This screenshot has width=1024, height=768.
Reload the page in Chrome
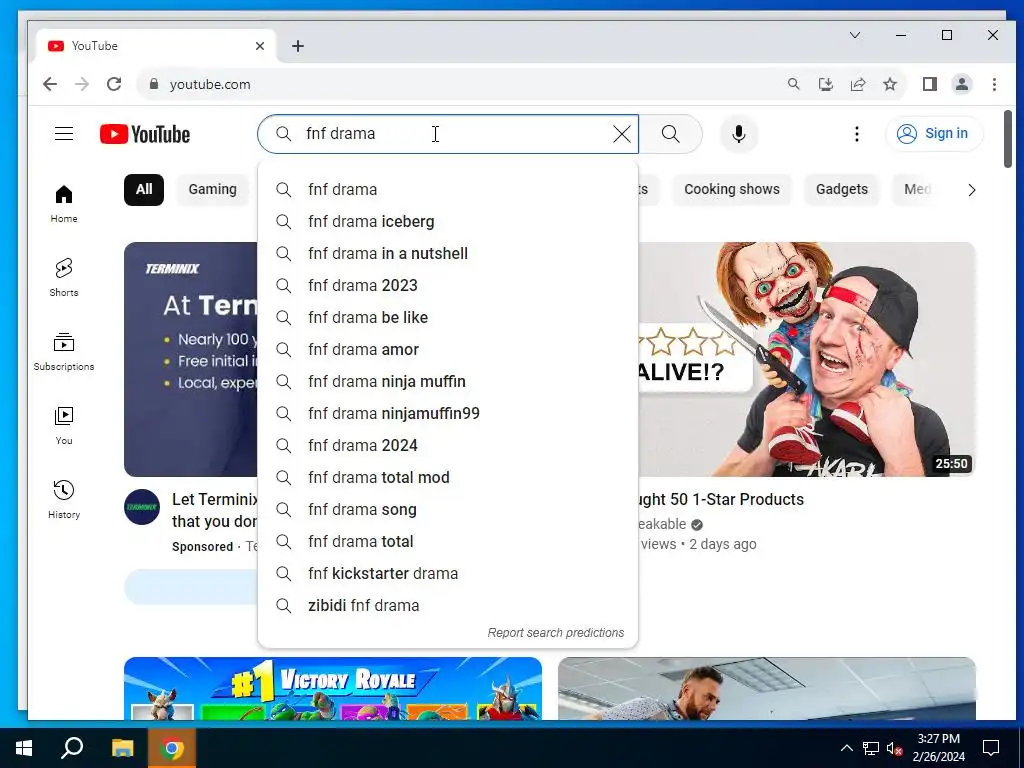point(114,84)
